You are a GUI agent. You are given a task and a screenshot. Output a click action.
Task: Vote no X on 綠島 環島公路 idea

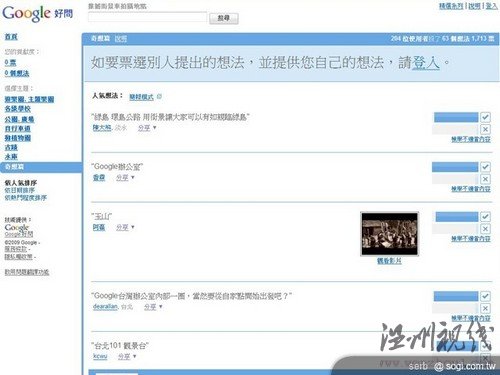point(485,129)
